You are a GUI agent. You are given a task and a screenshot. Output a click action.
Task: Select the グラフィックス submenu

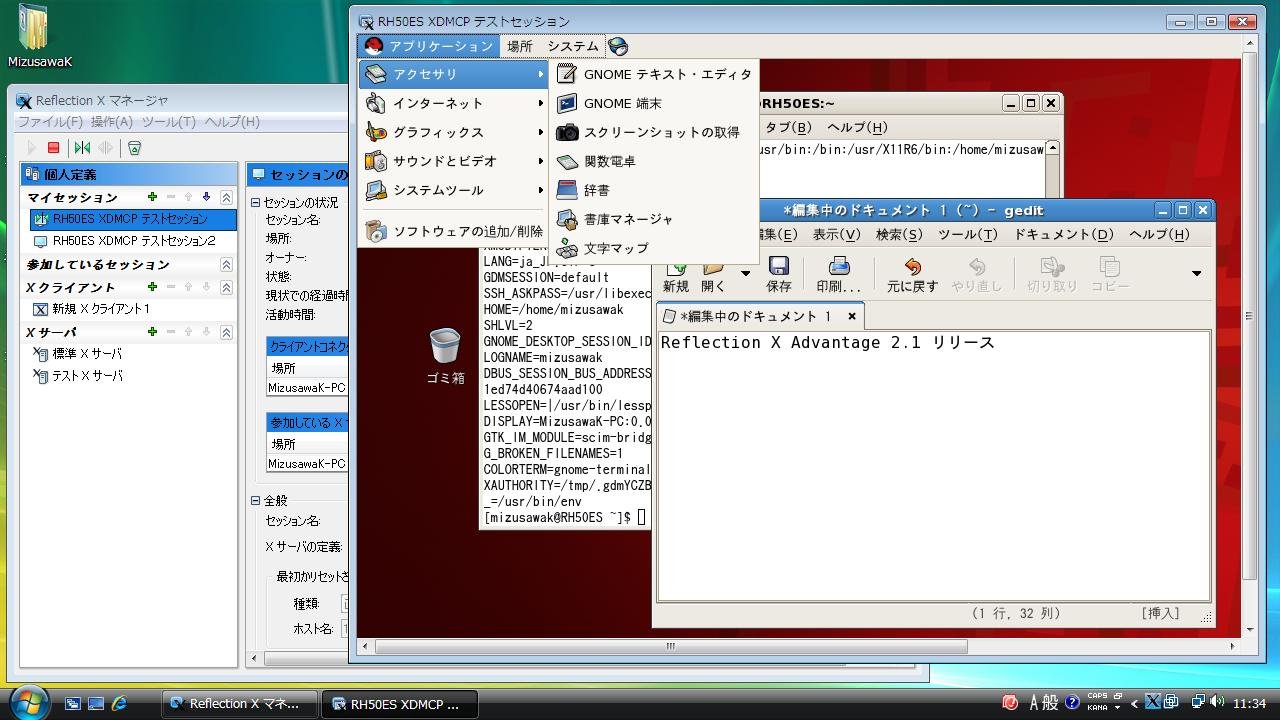pos(454,132)
